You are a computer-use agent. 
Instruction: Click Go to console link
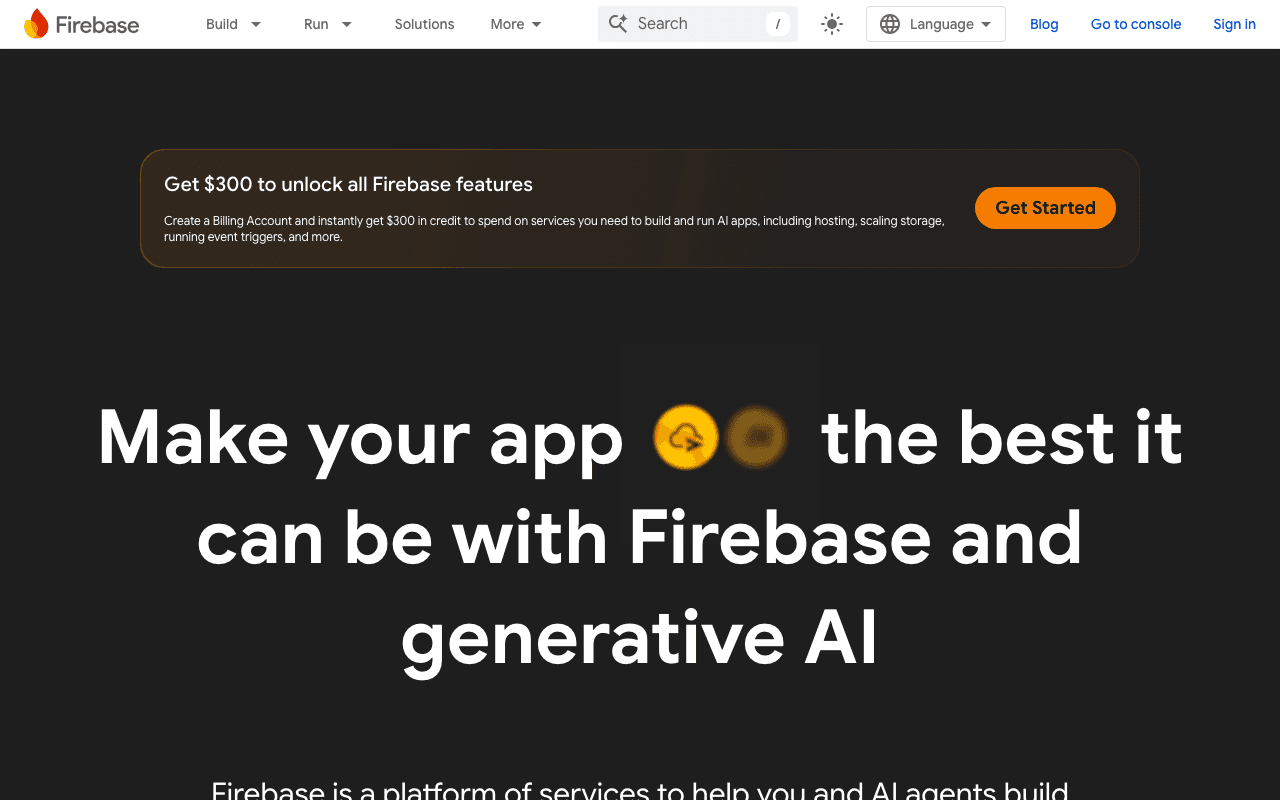pyautogui.click(x=1136, y=24)
